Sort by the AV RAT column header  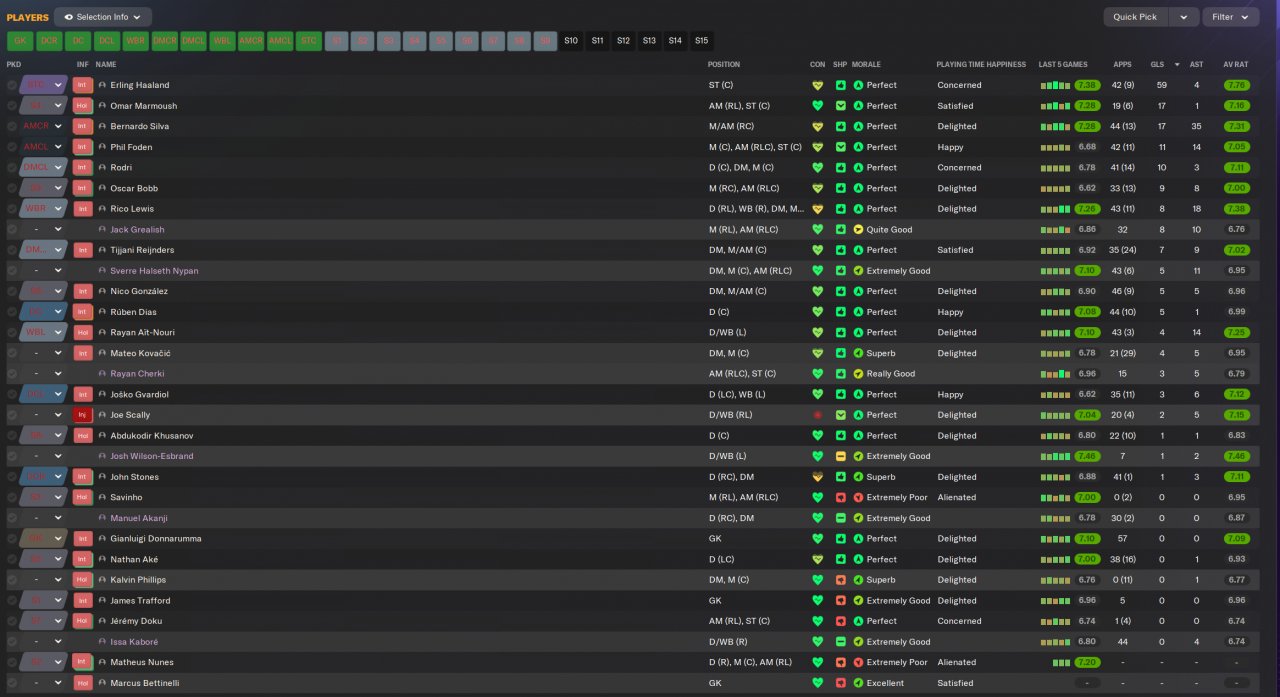pos(1236,64)
